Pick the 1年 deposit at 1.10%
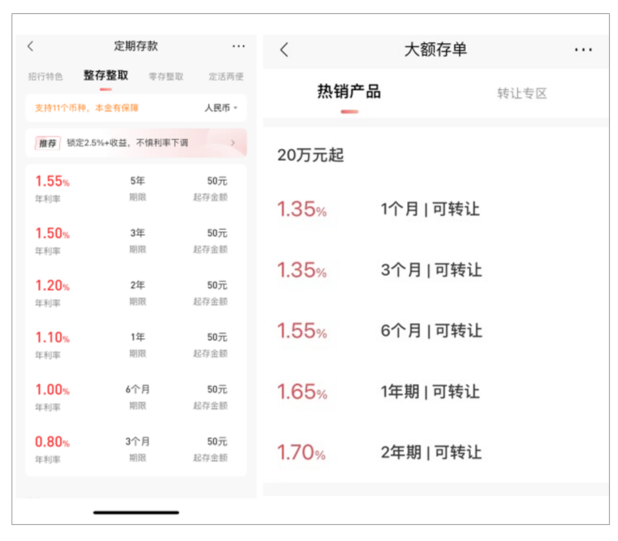The image size is (618, 541). [136, 344]
